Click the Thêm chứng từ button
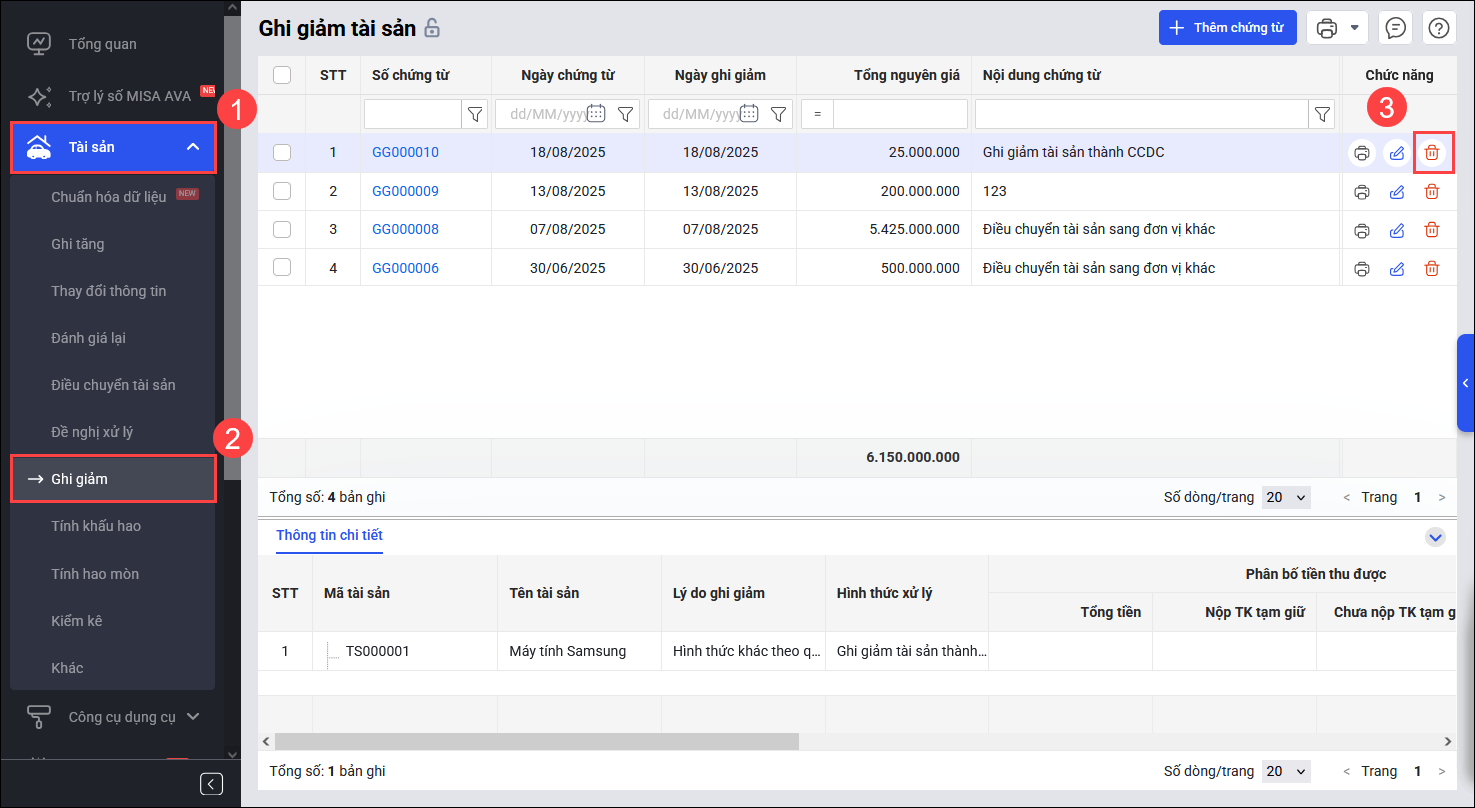The height and width of the screenshot is (808, 1475). click(1227, 28)
